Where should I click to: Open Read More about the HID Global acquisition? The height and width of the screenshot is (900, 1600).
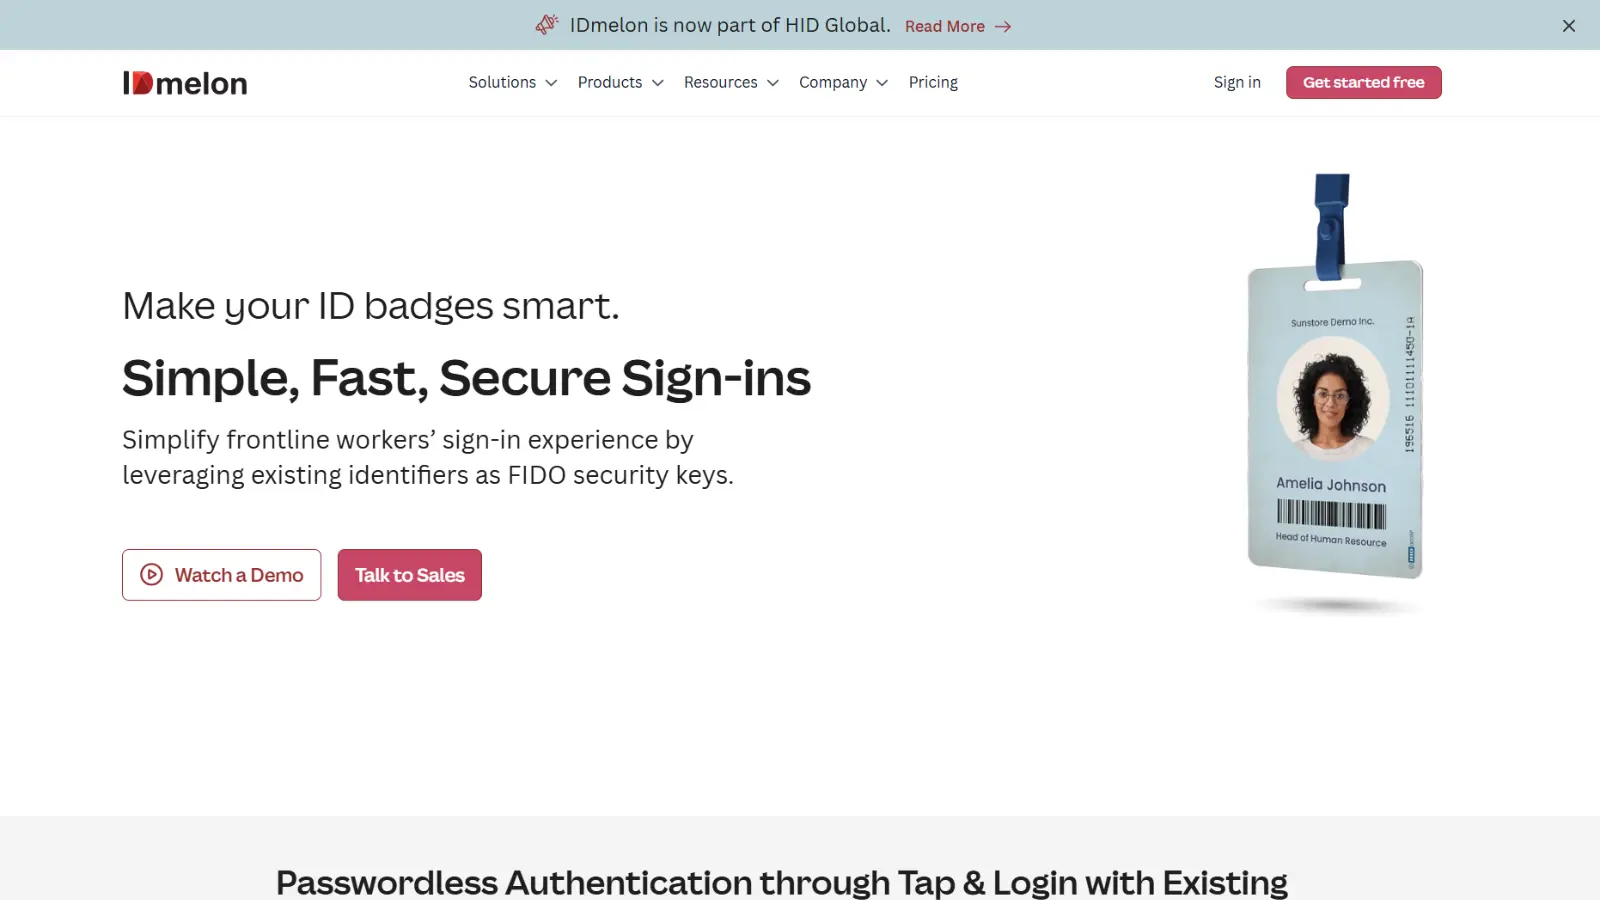click(945, 26)
